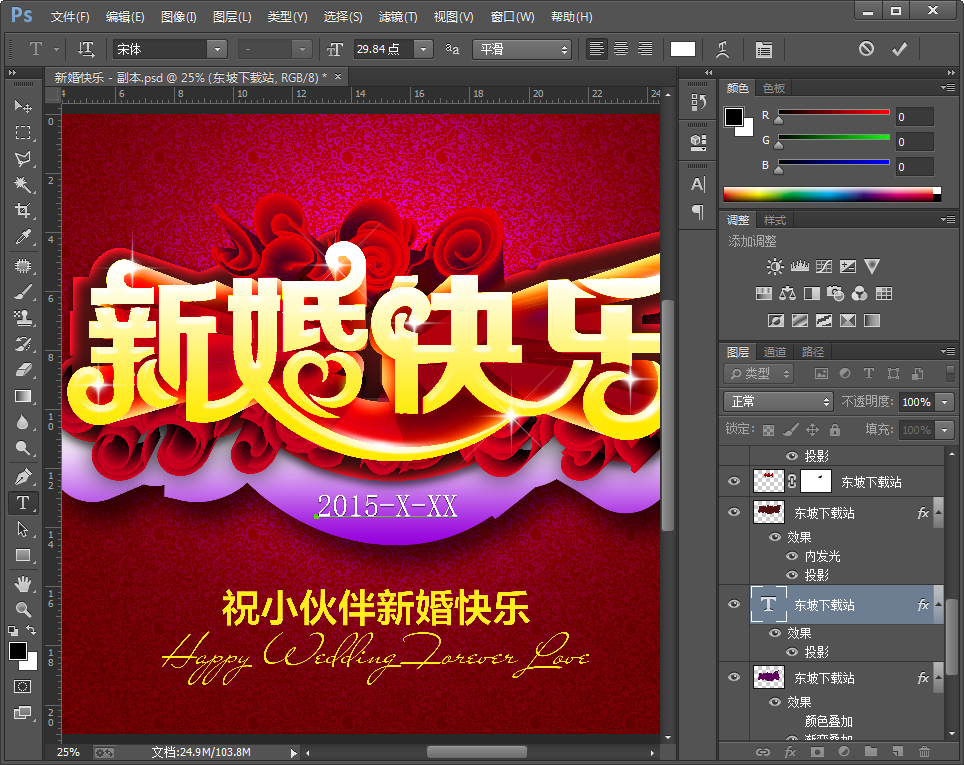Select the Zoom tool
The width and height of the screenshot is (964, 765).
(x=23, y=609)
